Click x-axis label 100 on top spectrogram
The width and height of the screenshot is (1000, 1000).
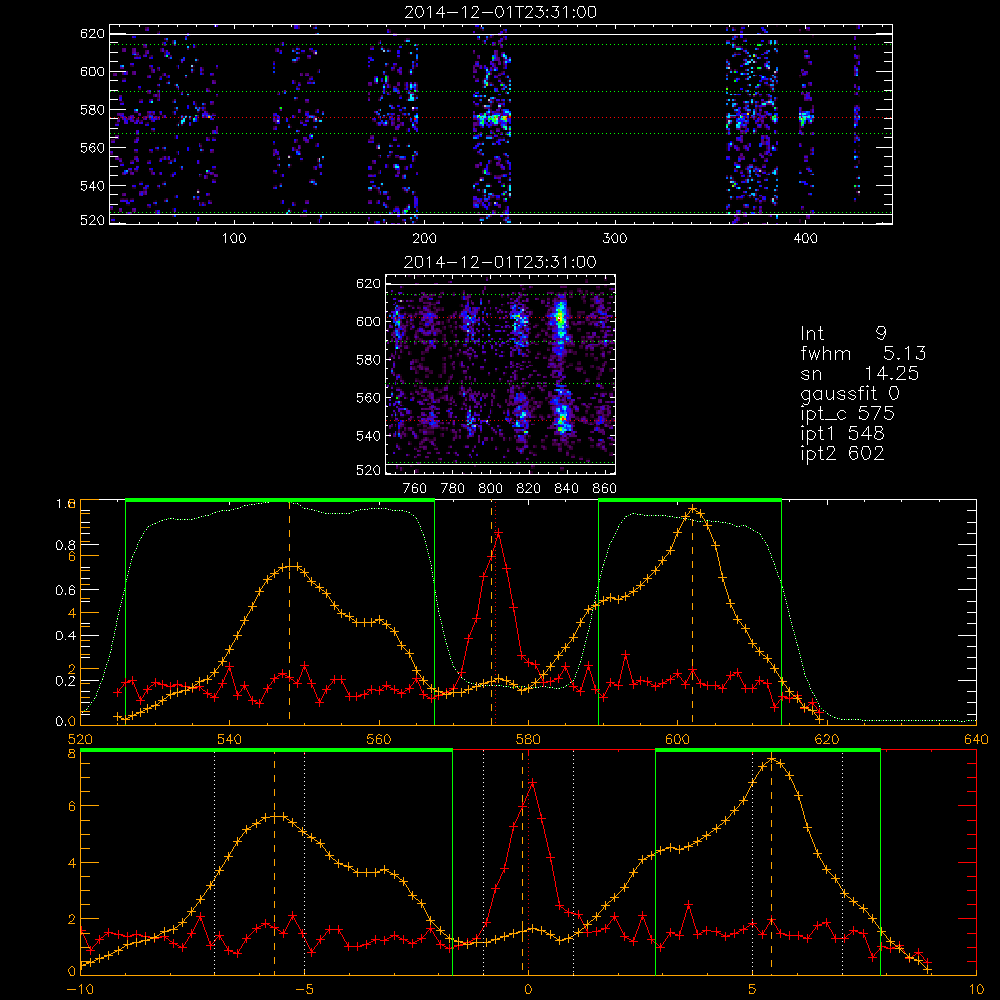click(x=234, y=239)
